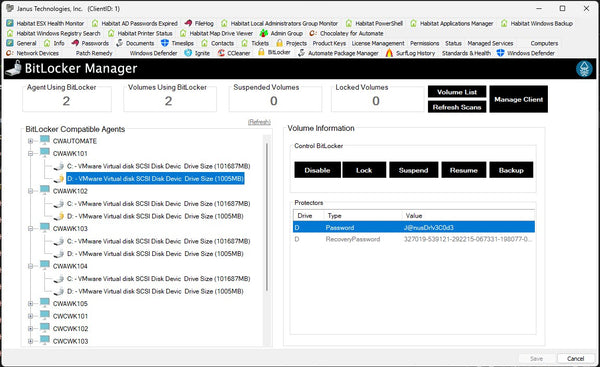This screenshot has width=600, height=367.
Task: Open Habitat Applications Manager tab
Action: pyautogui.click(x=452, y=23)
